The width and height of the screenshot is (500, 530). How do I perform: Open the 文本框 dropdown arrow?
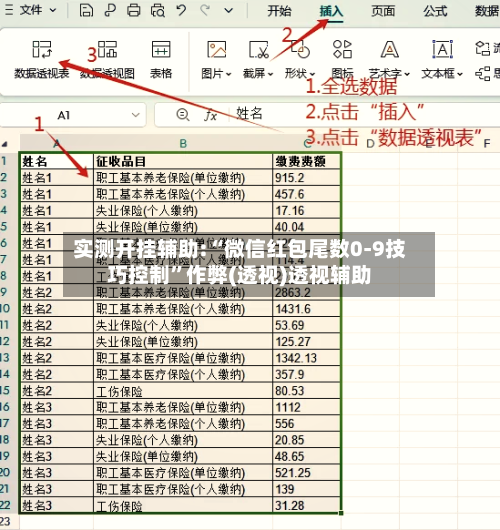[459, 74]
